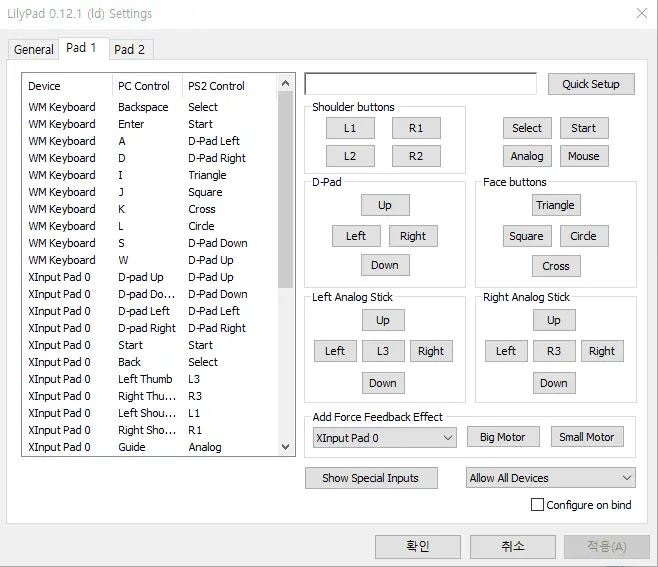The height and width of the screenshot is (567, 658).
Task: Enable Configure on bind checkbox
Action: point(537,505)
